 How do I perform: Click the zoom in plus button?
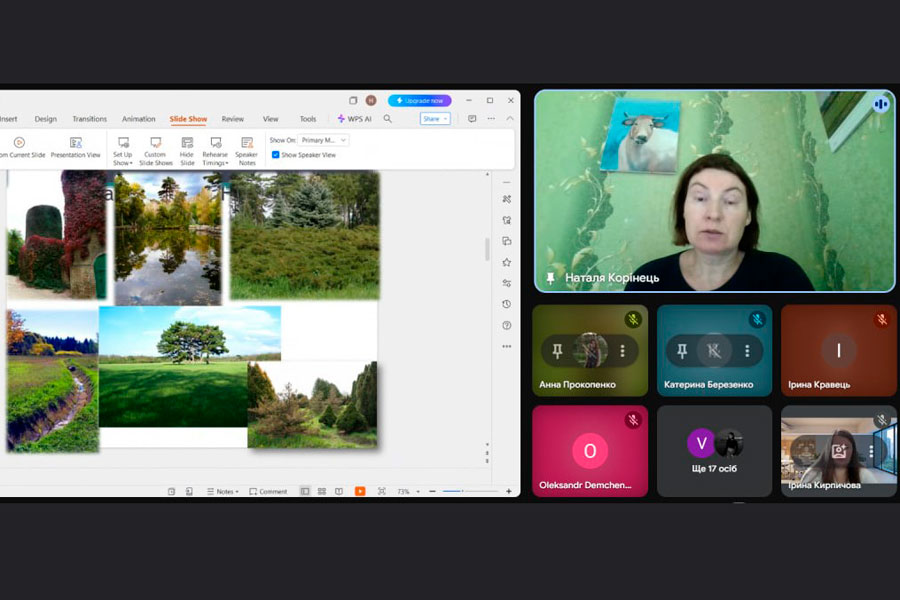pyautogui.click(x=509, y=491)
